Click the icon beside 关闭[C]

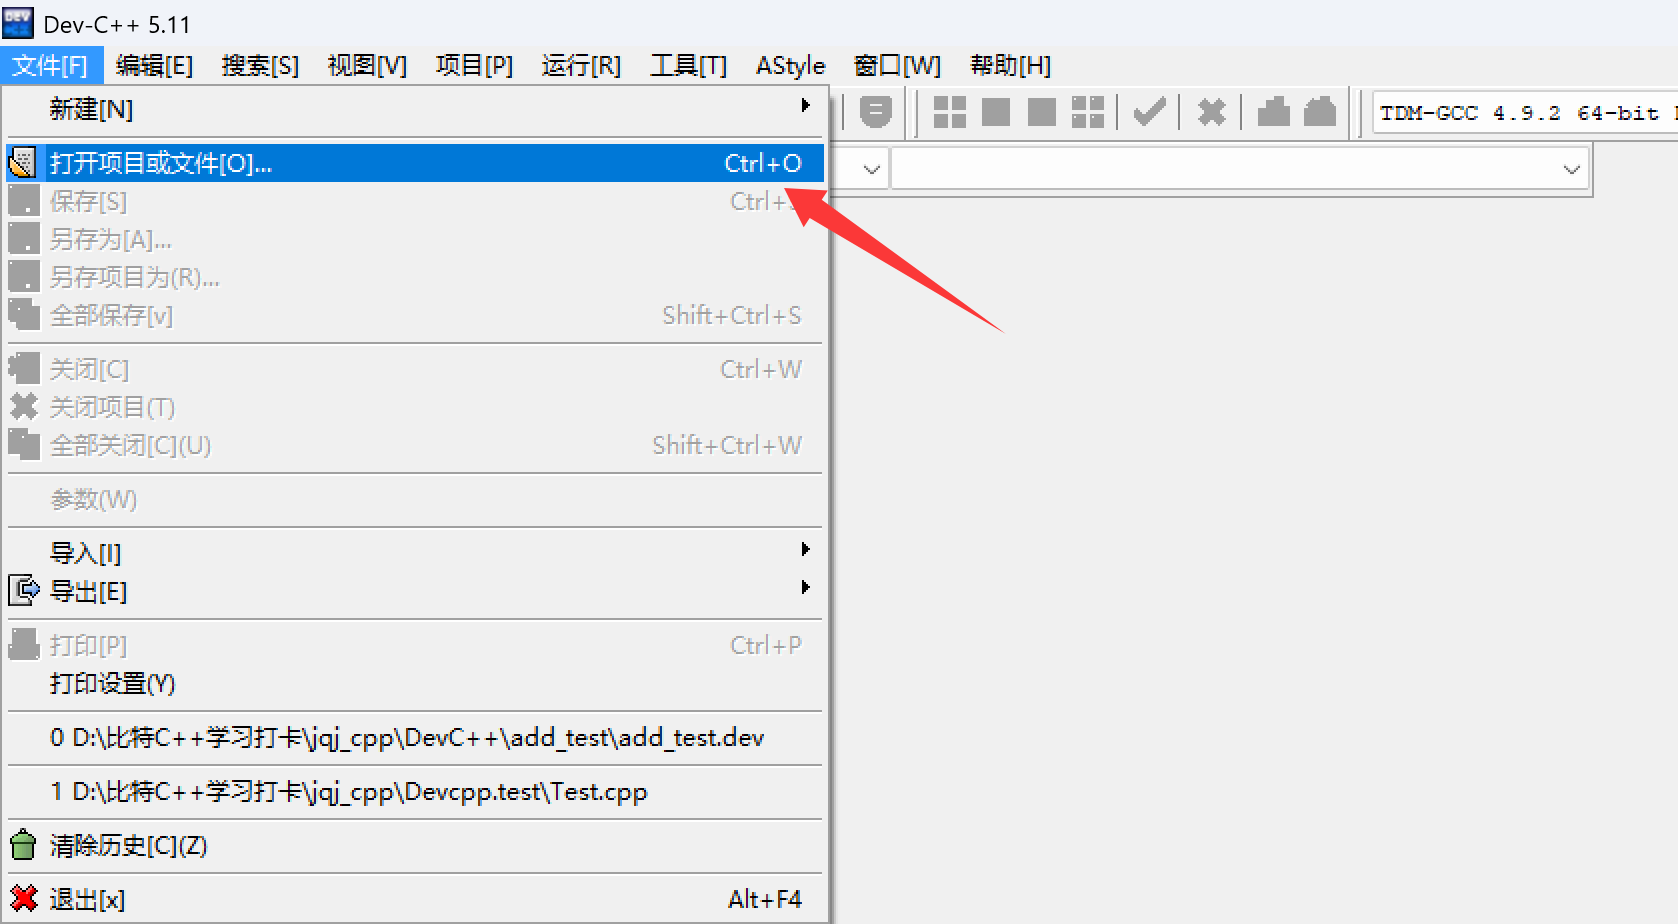24,369
